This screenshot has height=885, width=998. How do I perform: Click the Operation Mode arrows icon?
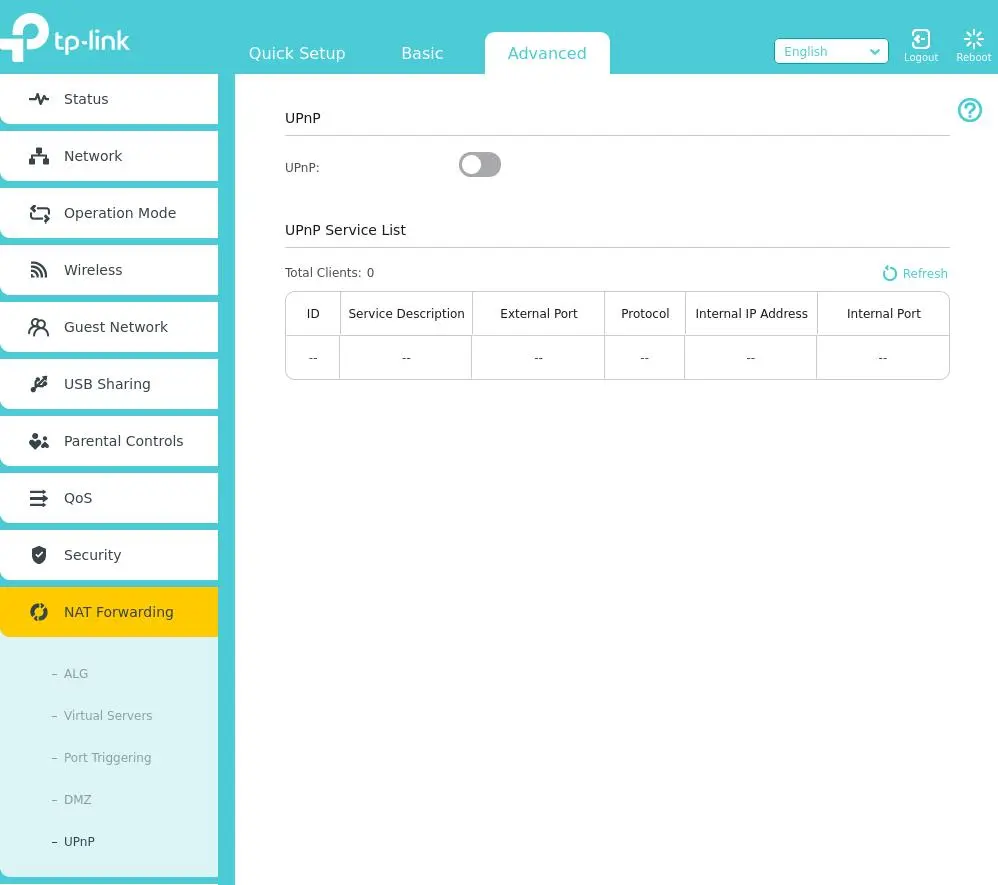pos(39,213)
